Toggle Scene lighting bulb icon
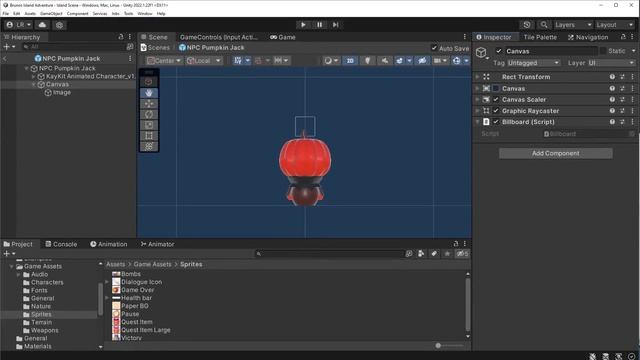 (x=367, y=60)
